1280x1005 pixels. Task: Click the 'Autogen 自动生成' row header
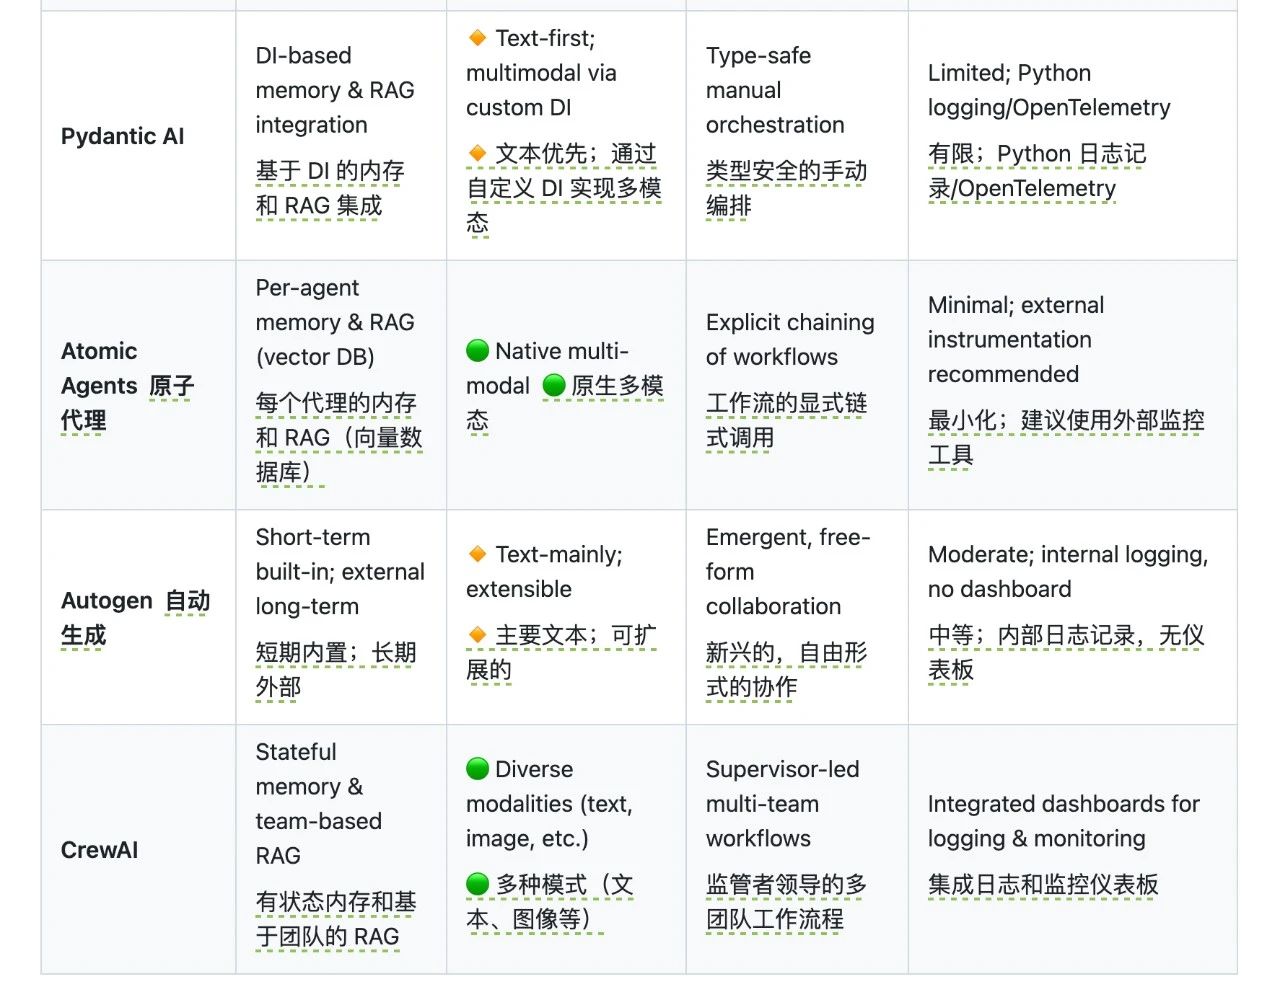[x=135, y=618]
